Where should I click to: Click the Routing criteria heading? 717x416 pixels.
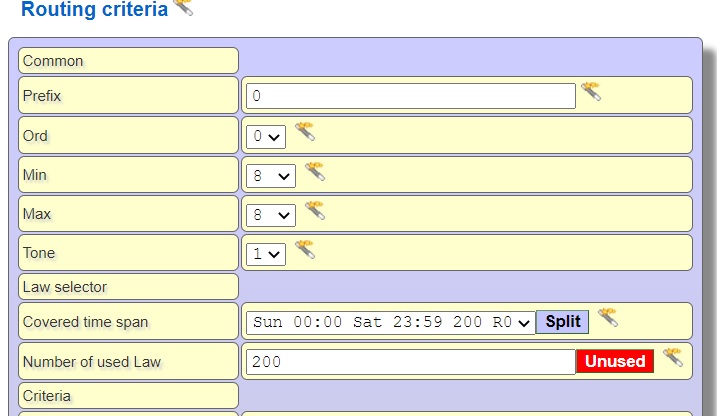click(x=94, y=11)
